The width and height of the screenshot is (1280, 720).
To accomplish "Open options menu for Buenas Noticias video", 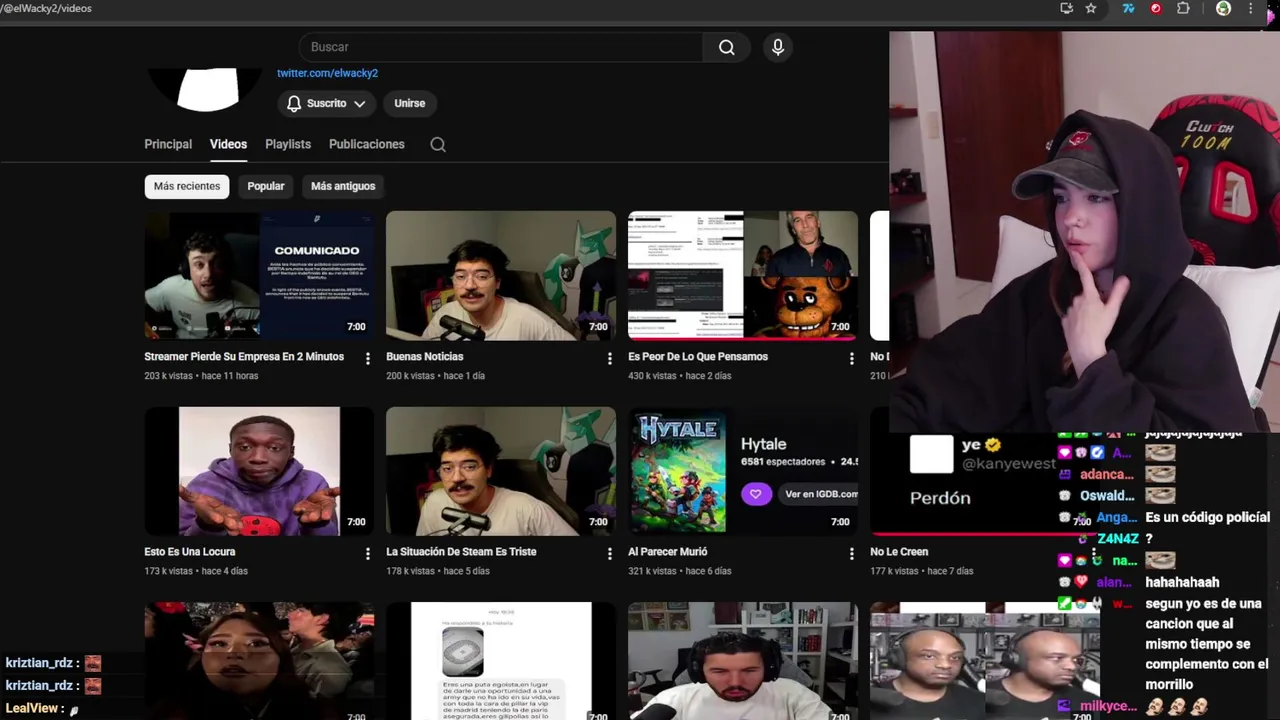I will [x=609, y=358].
